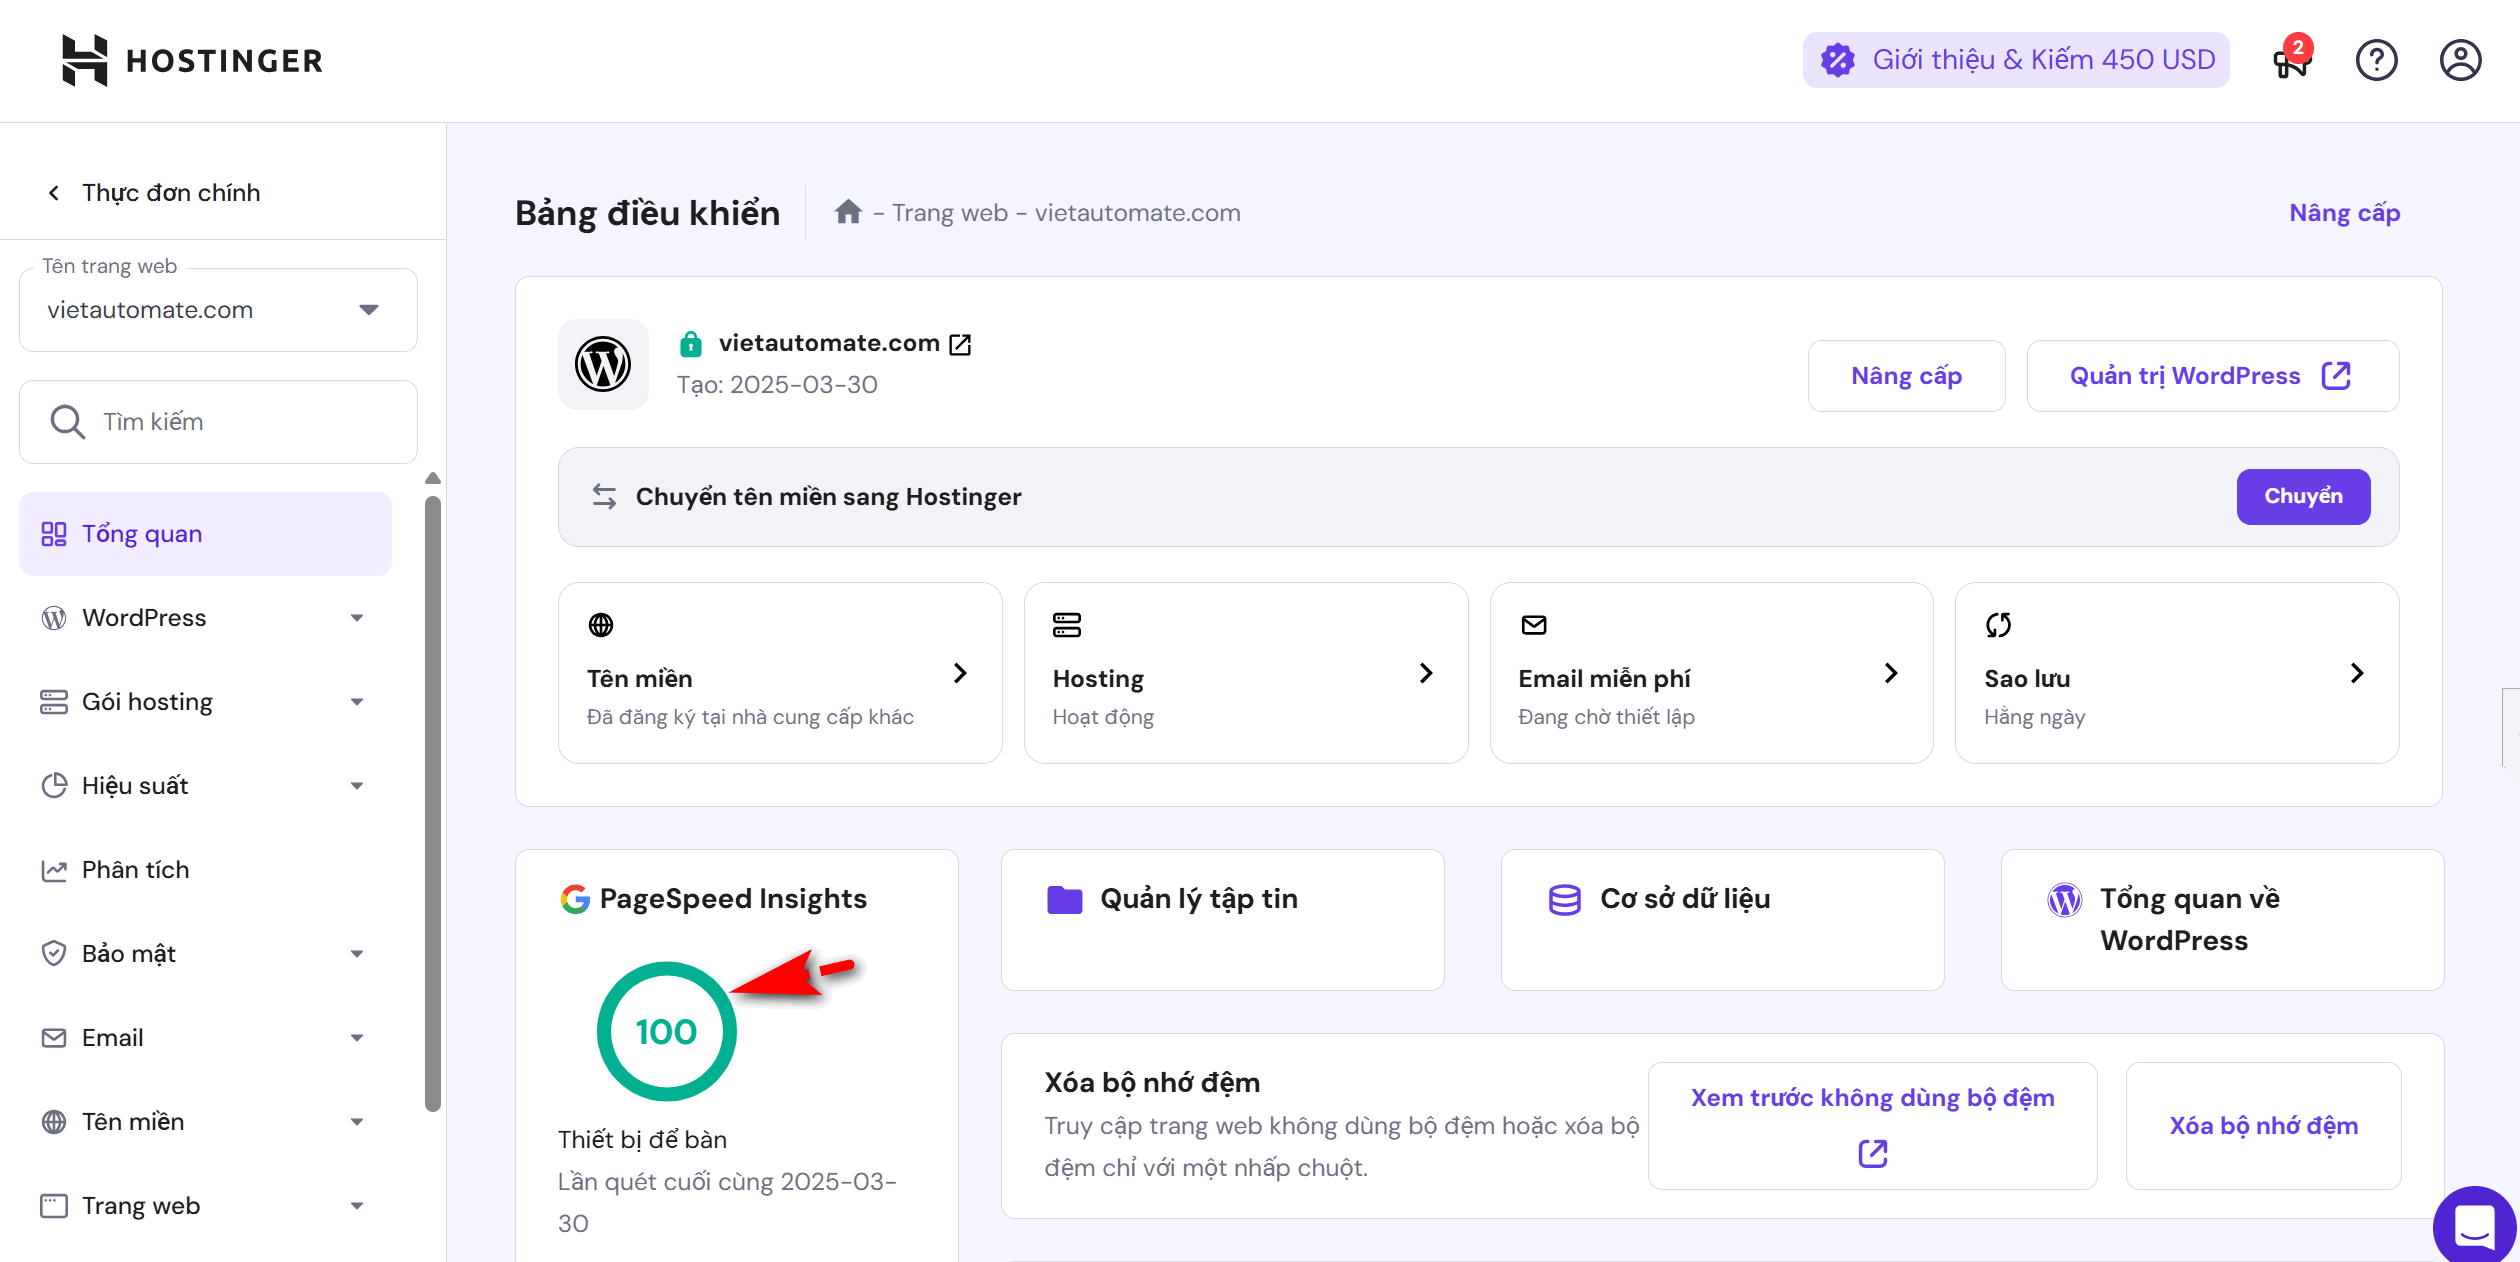Open the notifications megaphone icon
Viewport: 2520px width, 1262px height.
point(2291,61)
